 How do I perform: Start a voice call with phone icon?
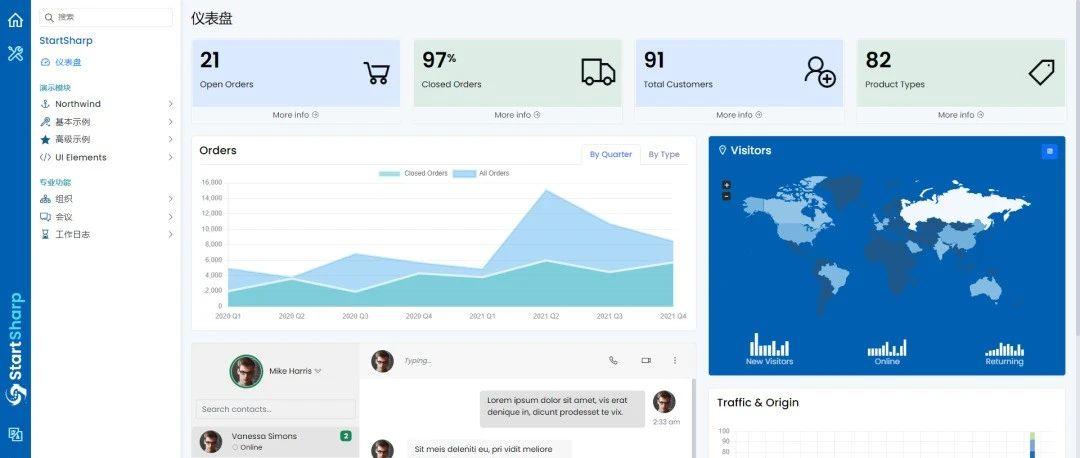[x=613, y=360]
